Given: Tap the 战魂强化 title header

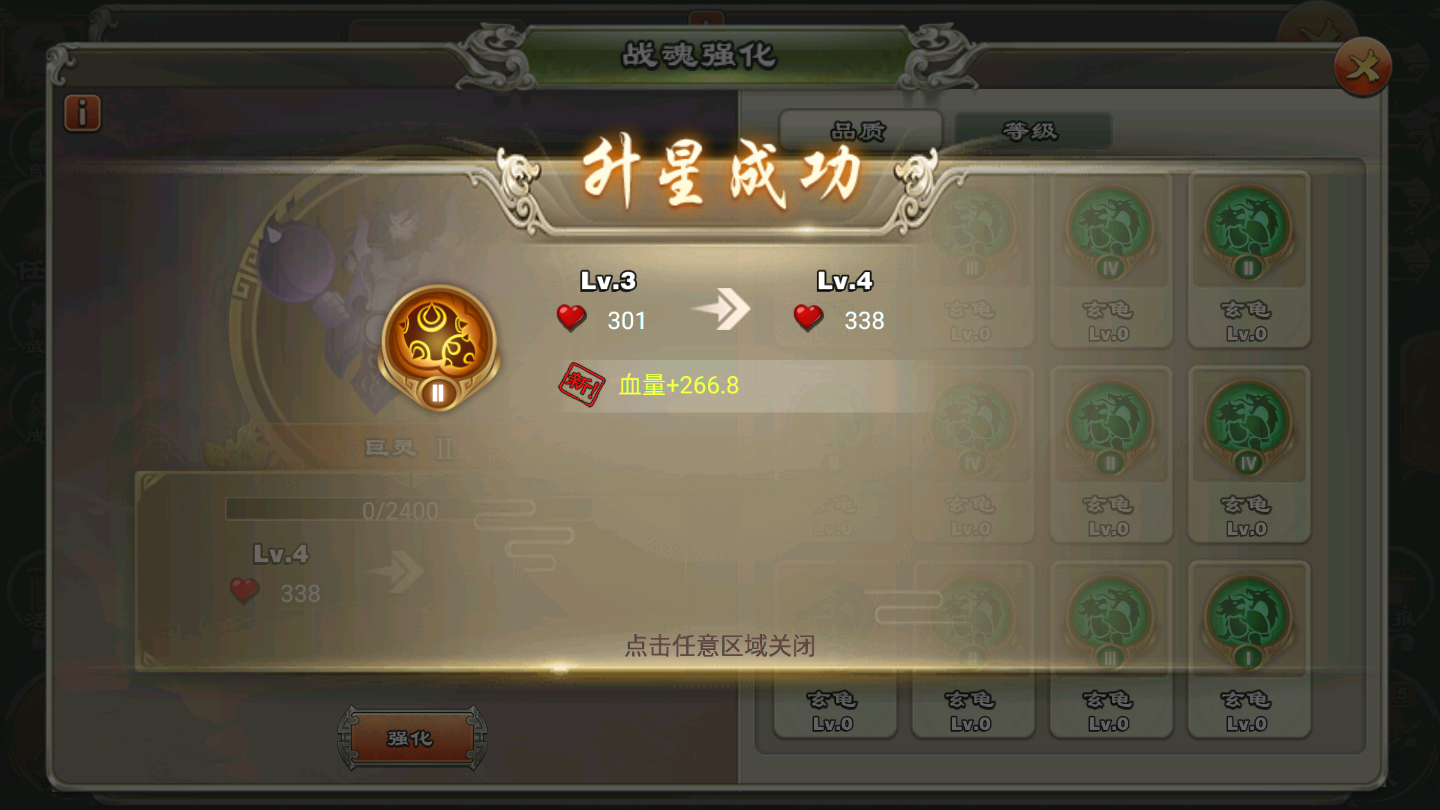Looking at the screenshot, I should point(700,55).
